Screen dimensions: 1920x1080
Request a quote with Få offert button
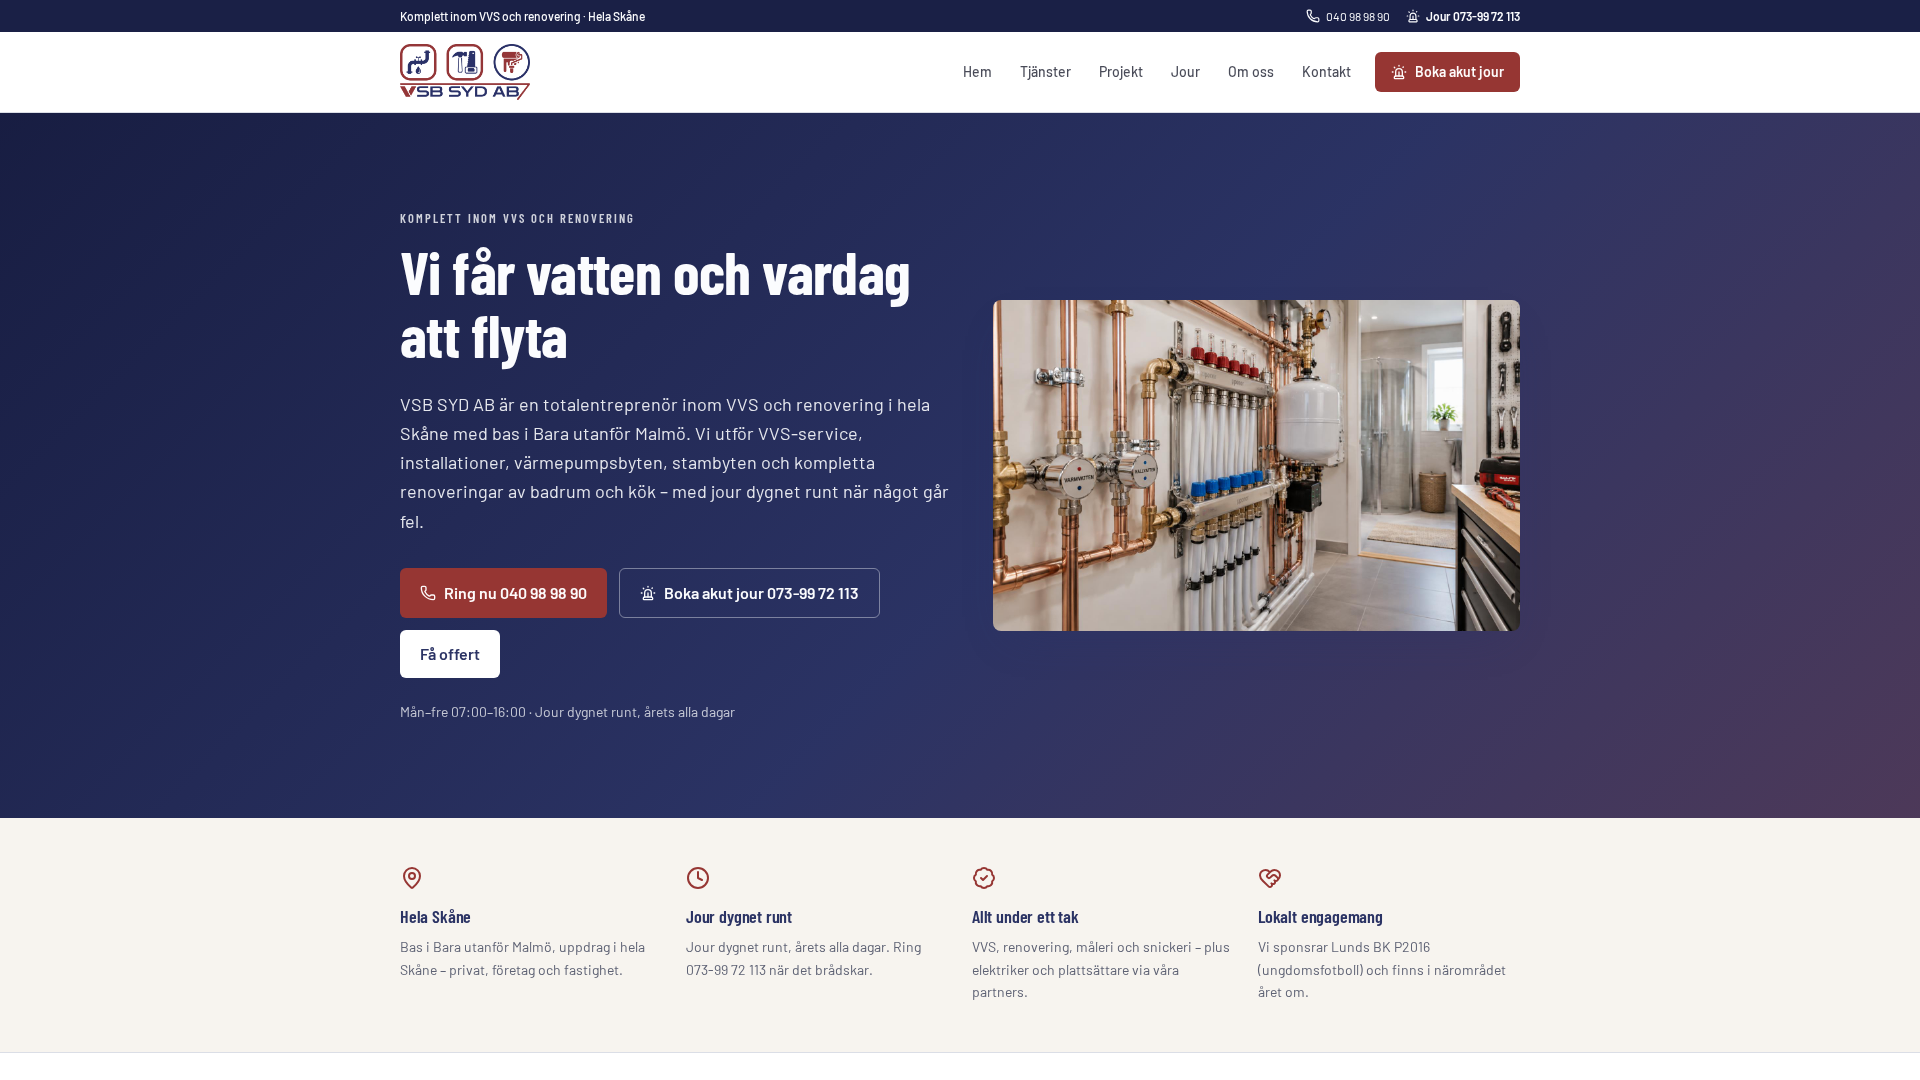450,654
